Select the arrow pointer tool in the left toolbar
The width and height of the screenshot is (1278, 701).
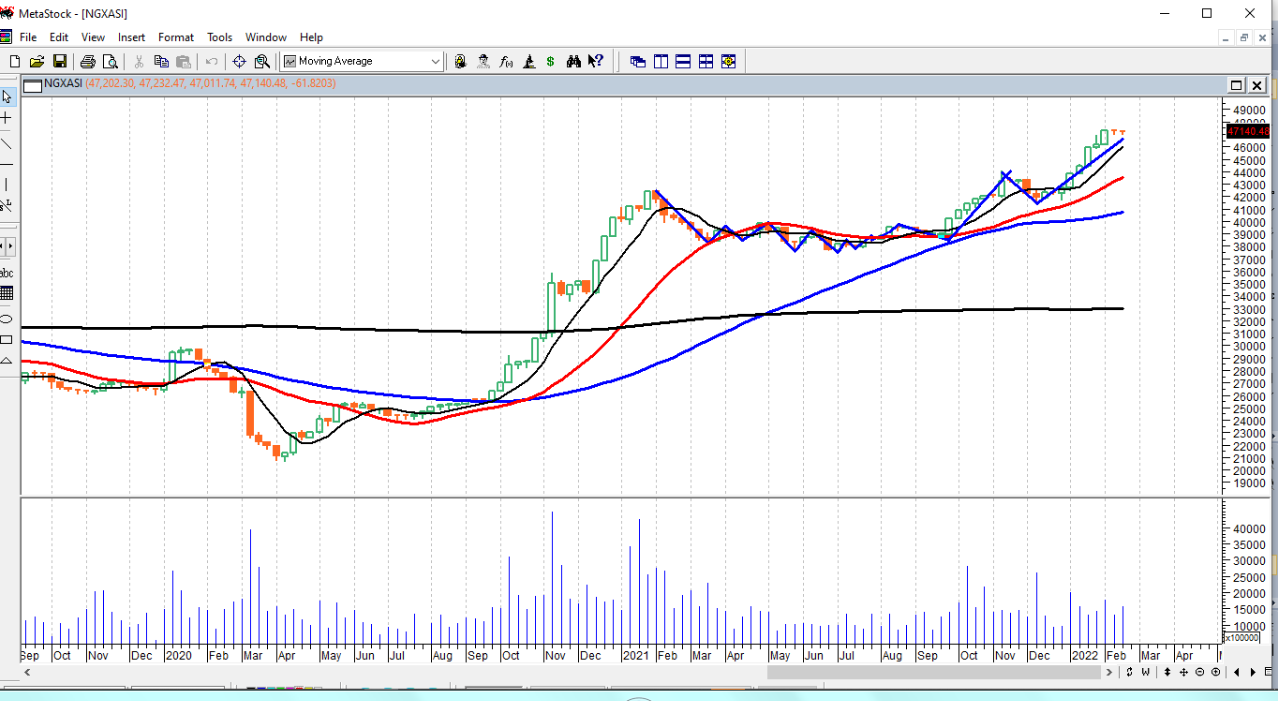6,97
